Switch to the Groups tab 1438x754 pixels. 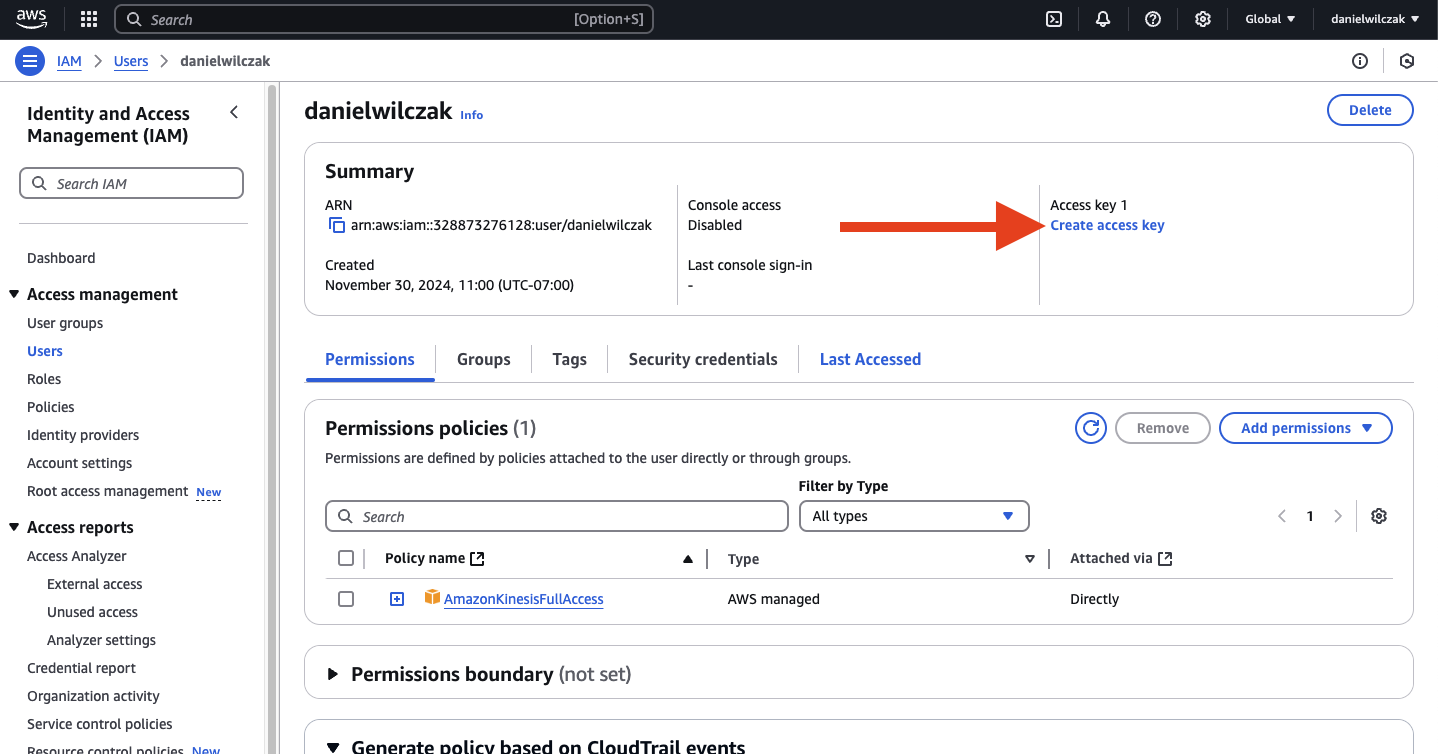484,359
